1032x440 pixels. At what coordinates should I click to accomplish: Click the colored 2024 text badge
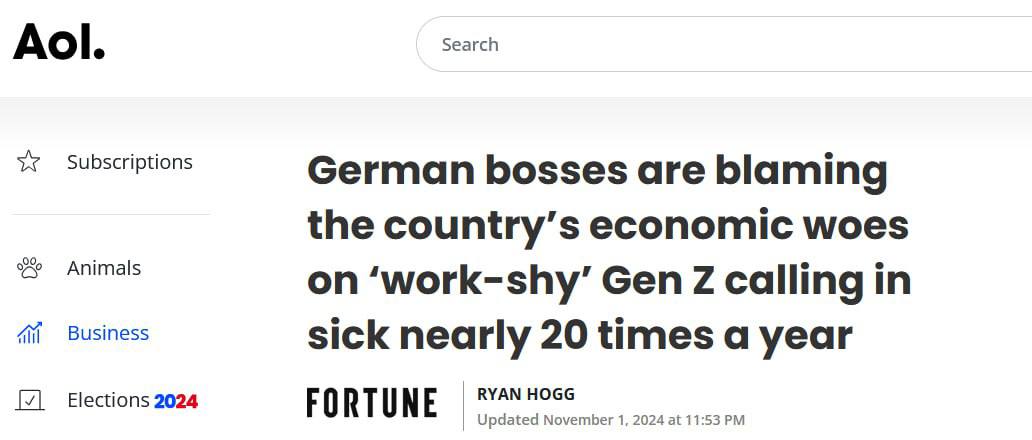pyautogui.click(x=176, y=401)
